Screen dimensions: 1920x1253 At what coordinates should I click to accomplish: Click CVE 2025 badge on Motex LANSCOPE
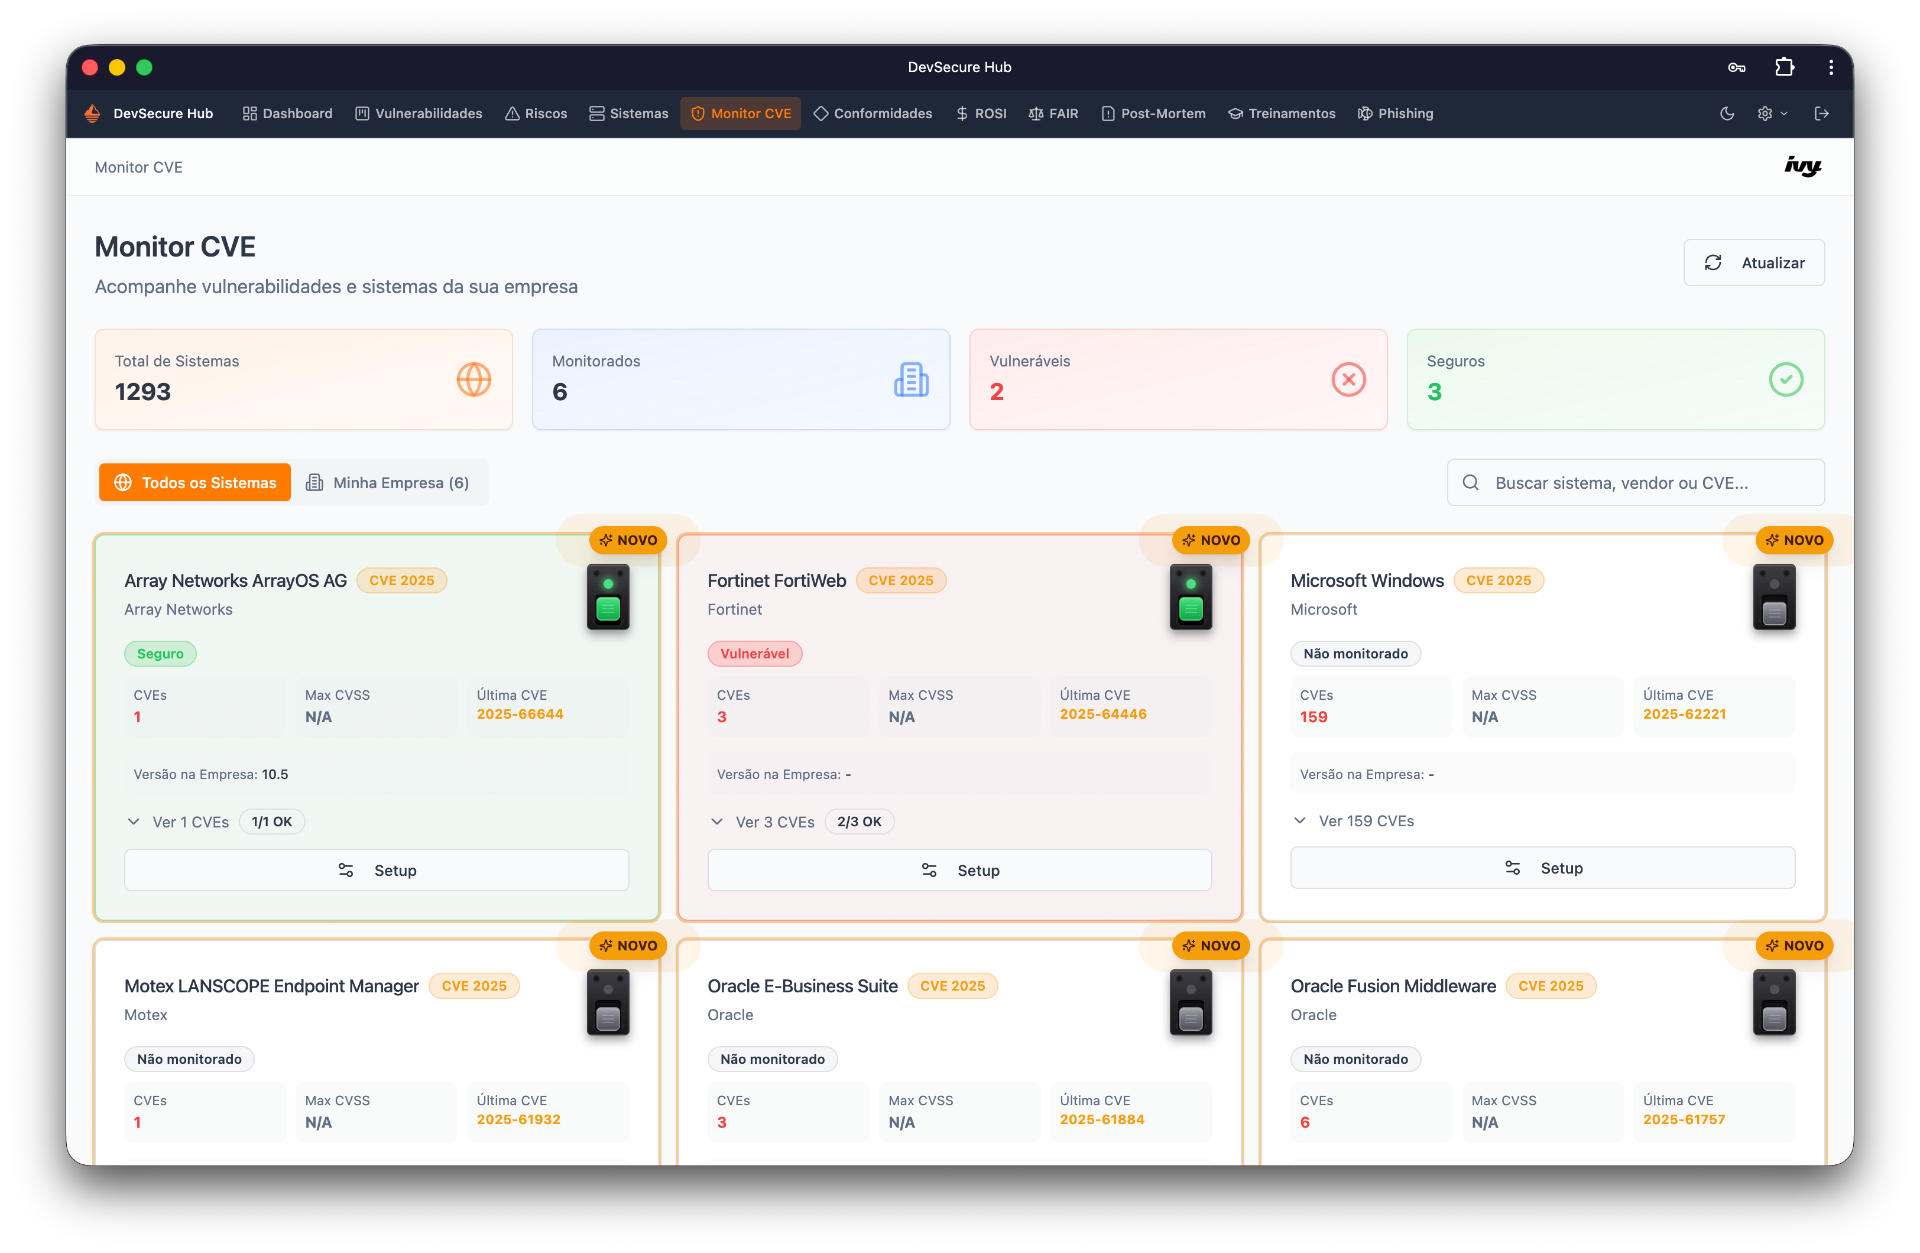tap(474, 986)
